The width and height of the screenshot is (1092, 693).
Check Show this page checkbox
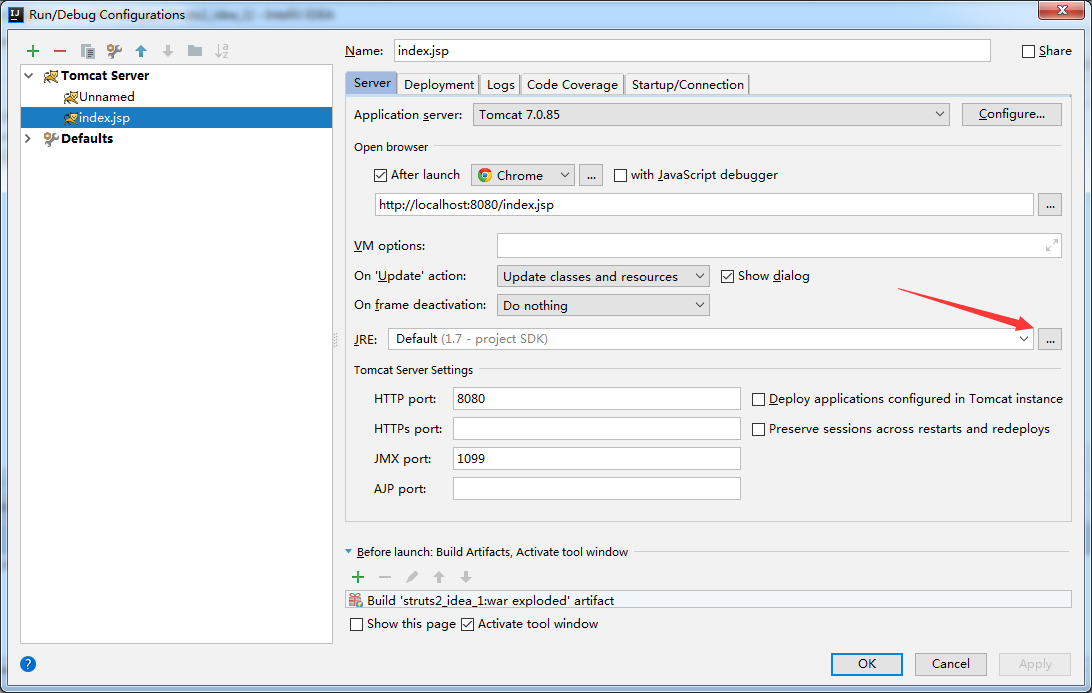point(356,624)
